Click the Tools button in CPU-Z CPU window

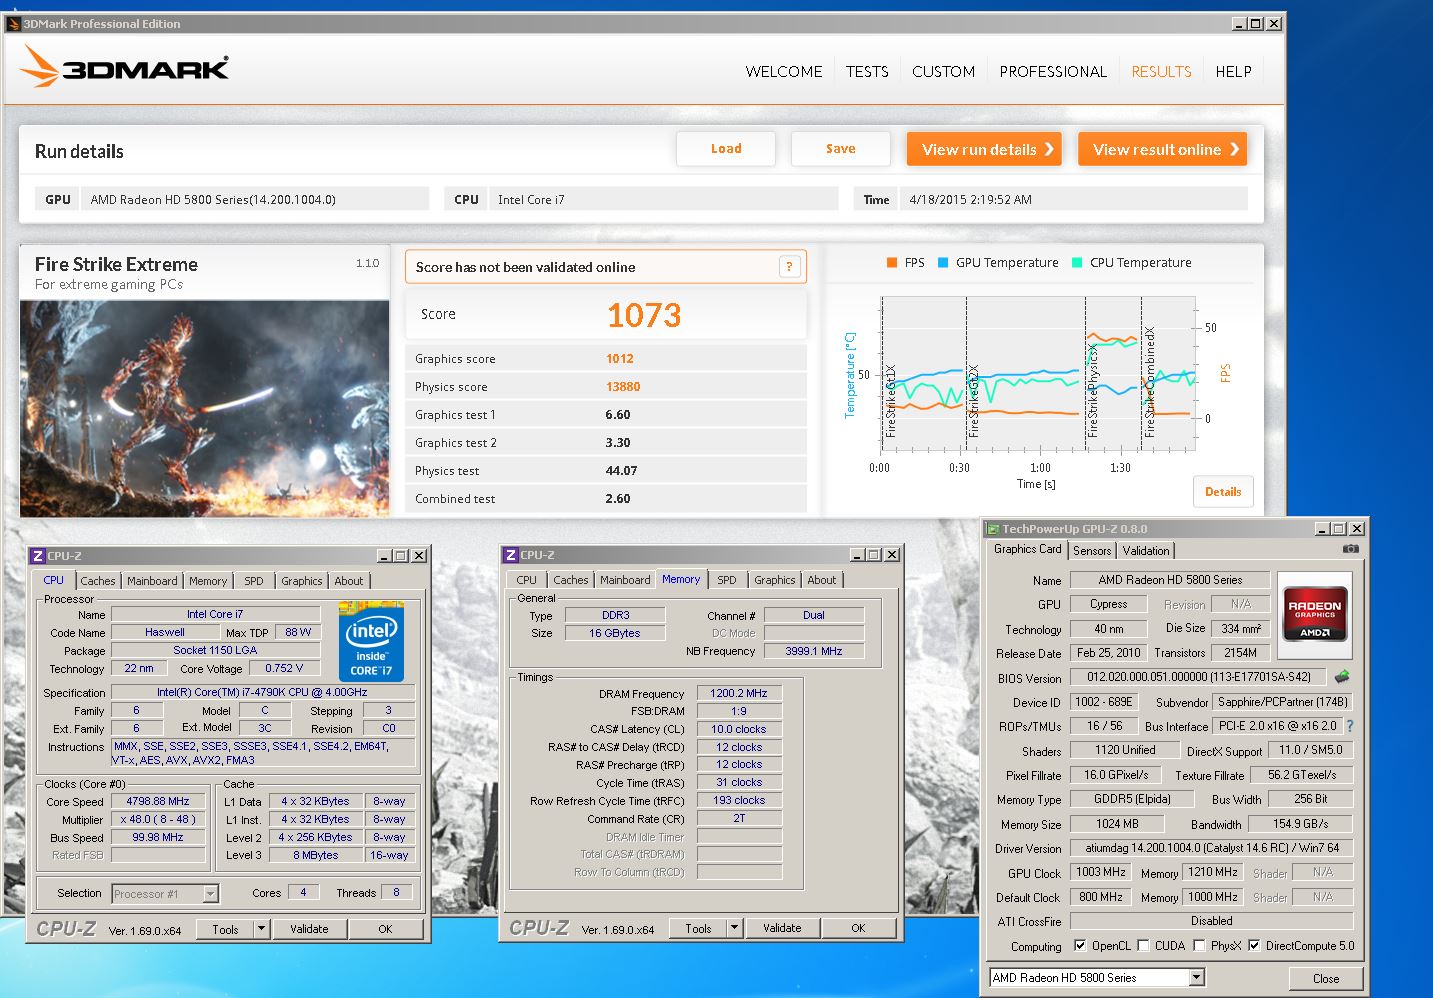pos(225,929)
